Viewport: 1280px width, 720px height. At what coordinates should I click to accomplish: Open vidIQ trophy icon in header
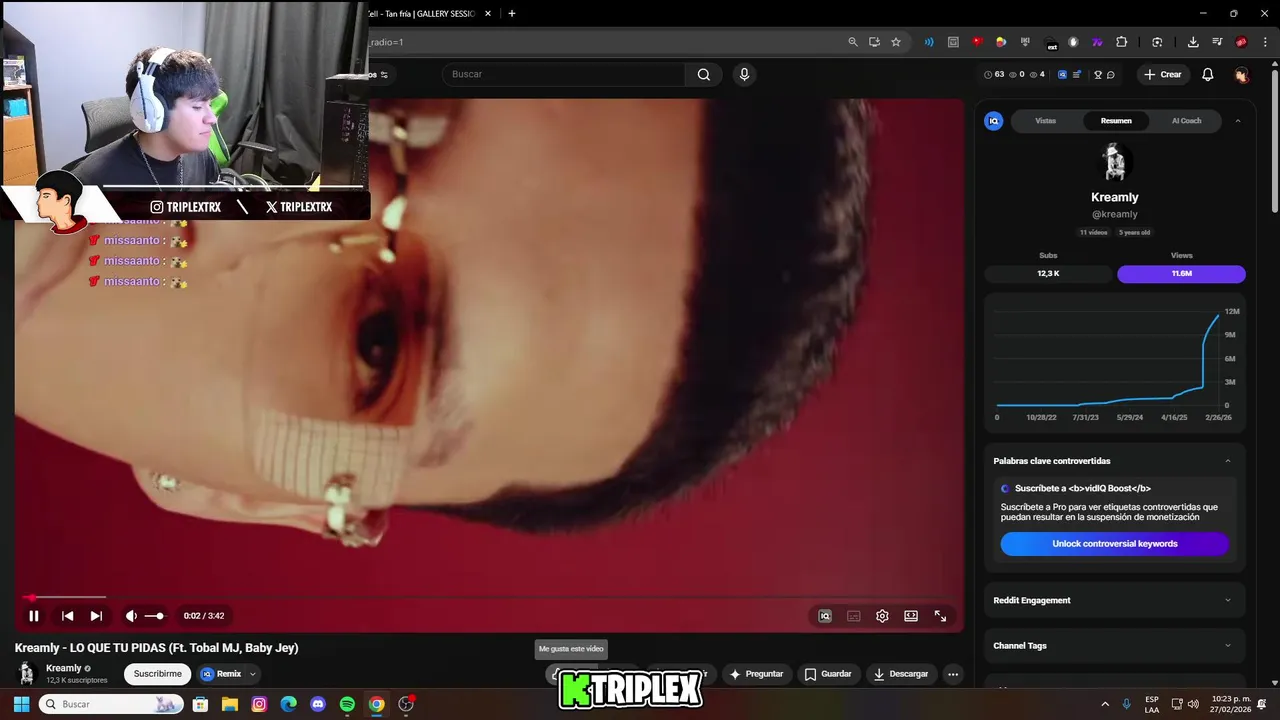click(x=1097, y=74)
